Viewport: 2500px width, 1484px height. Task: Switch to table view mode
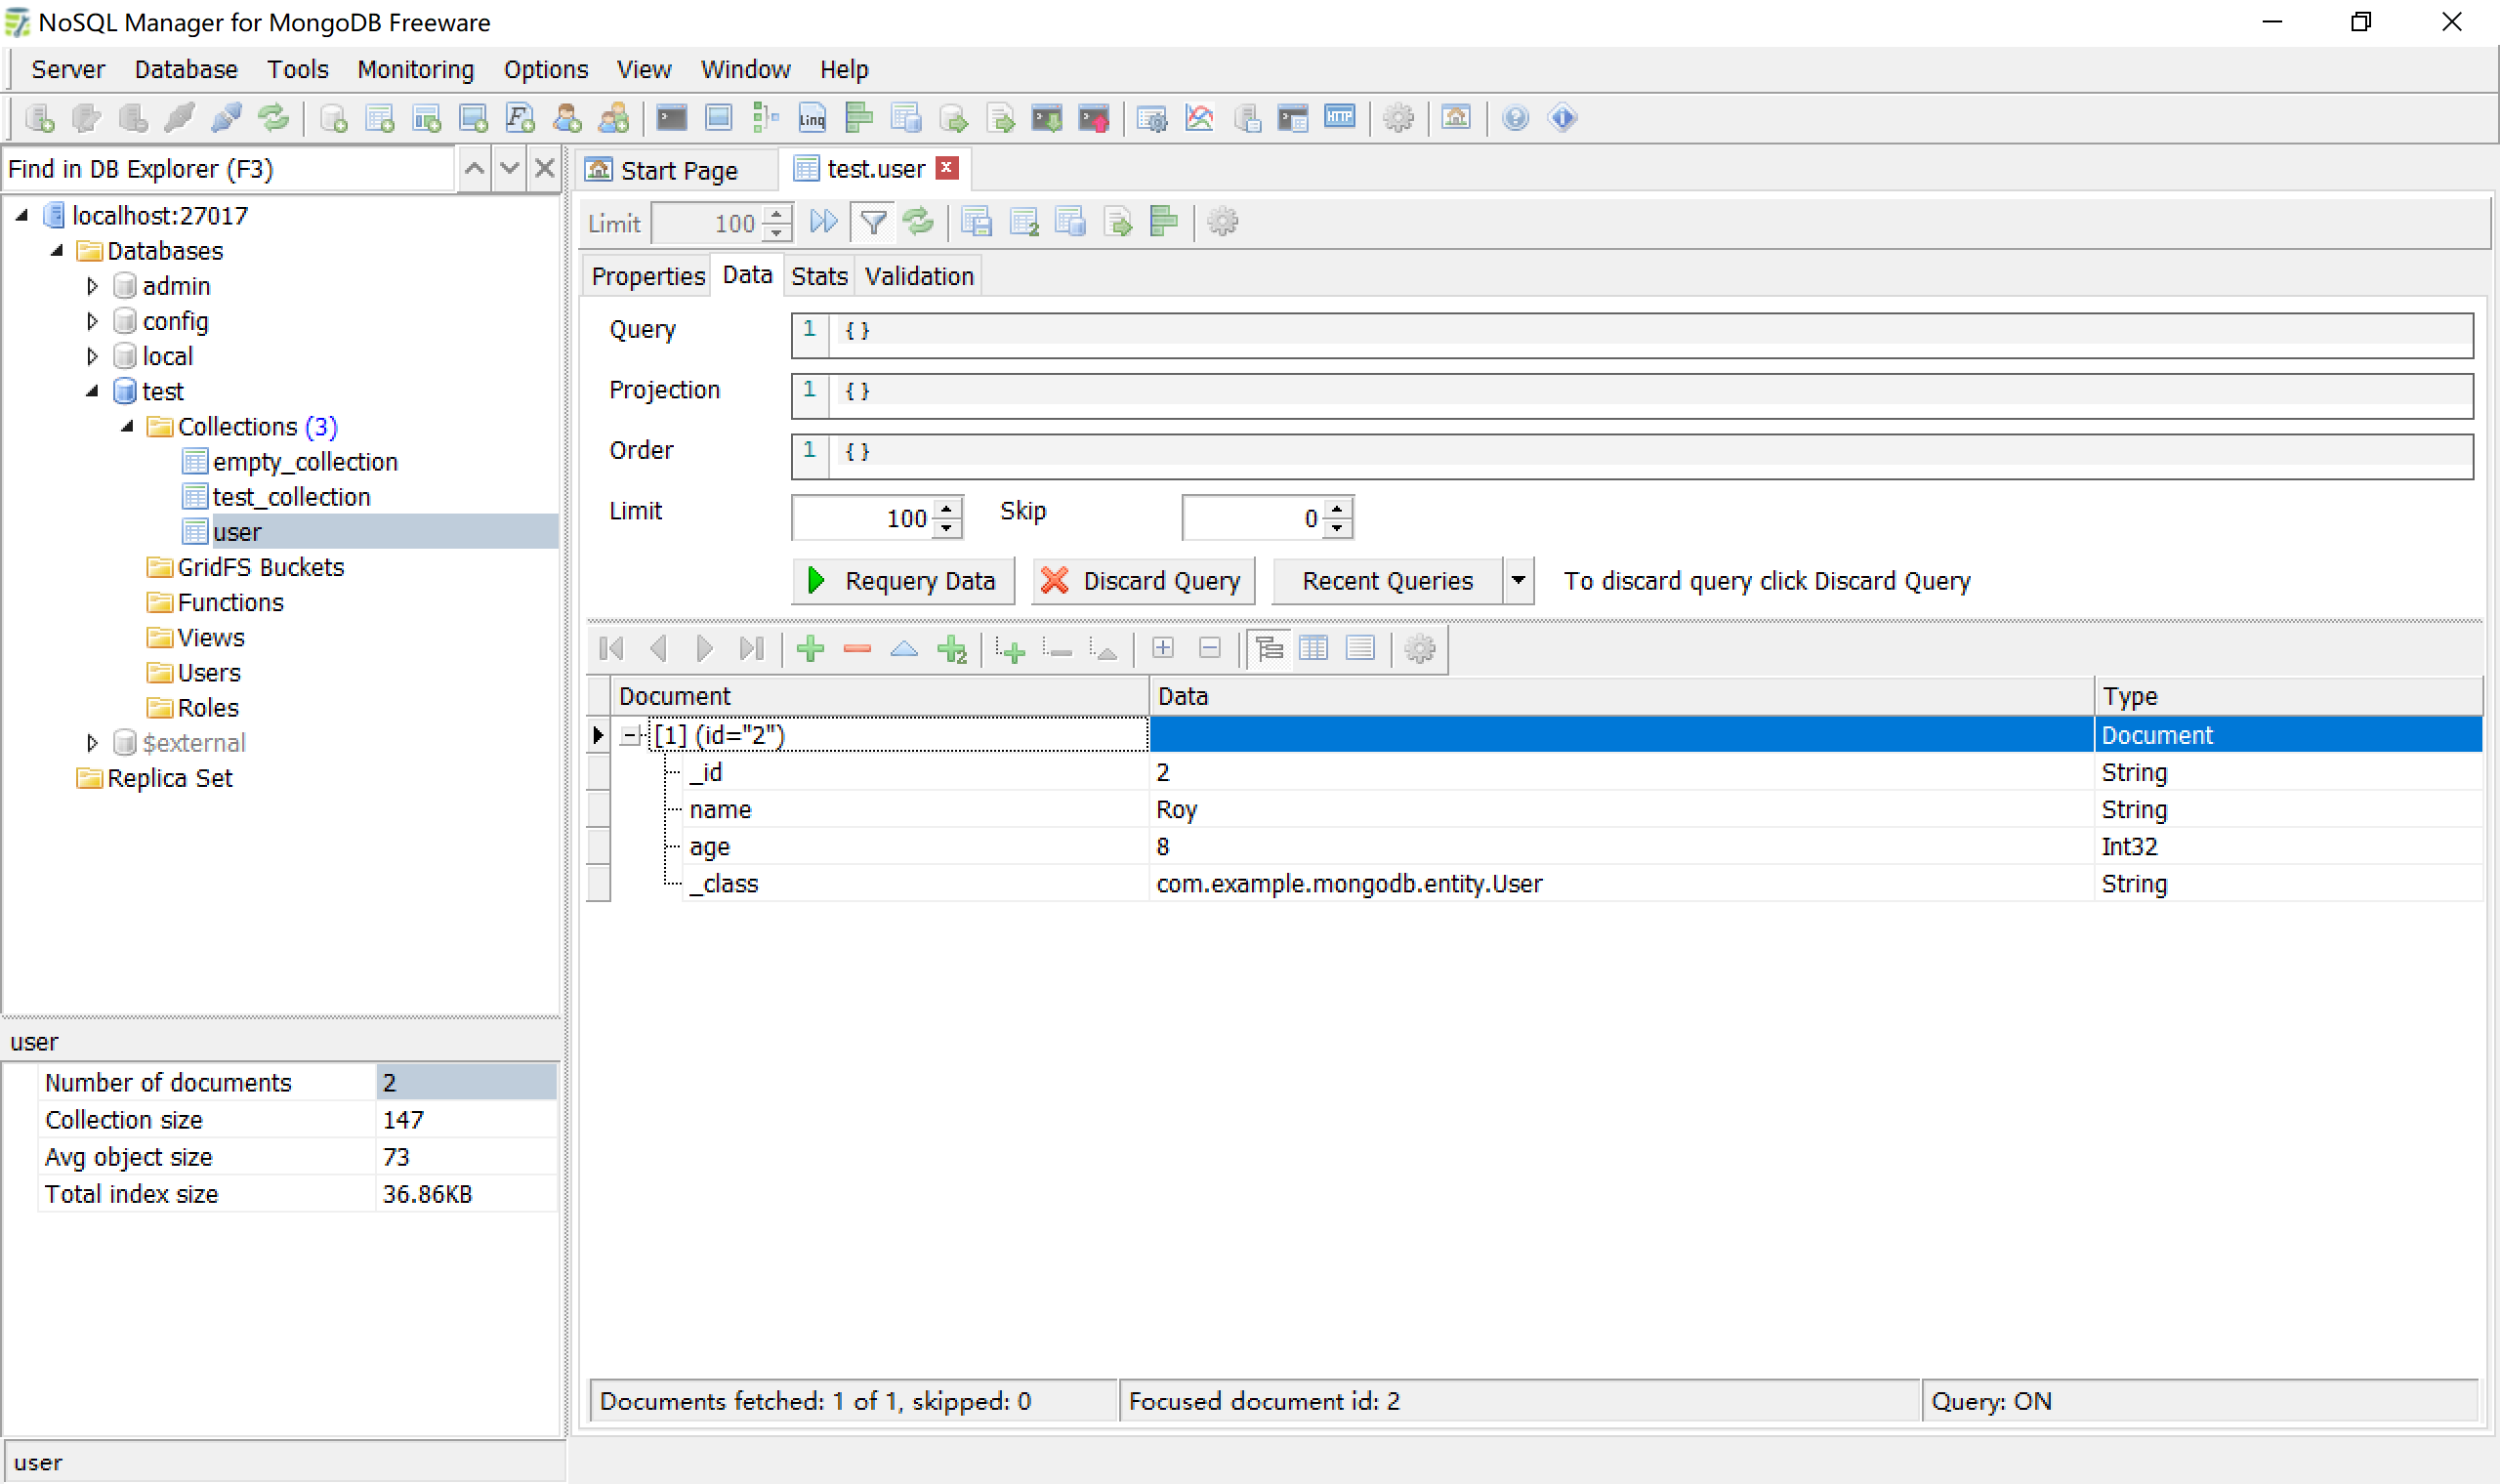1313,649
